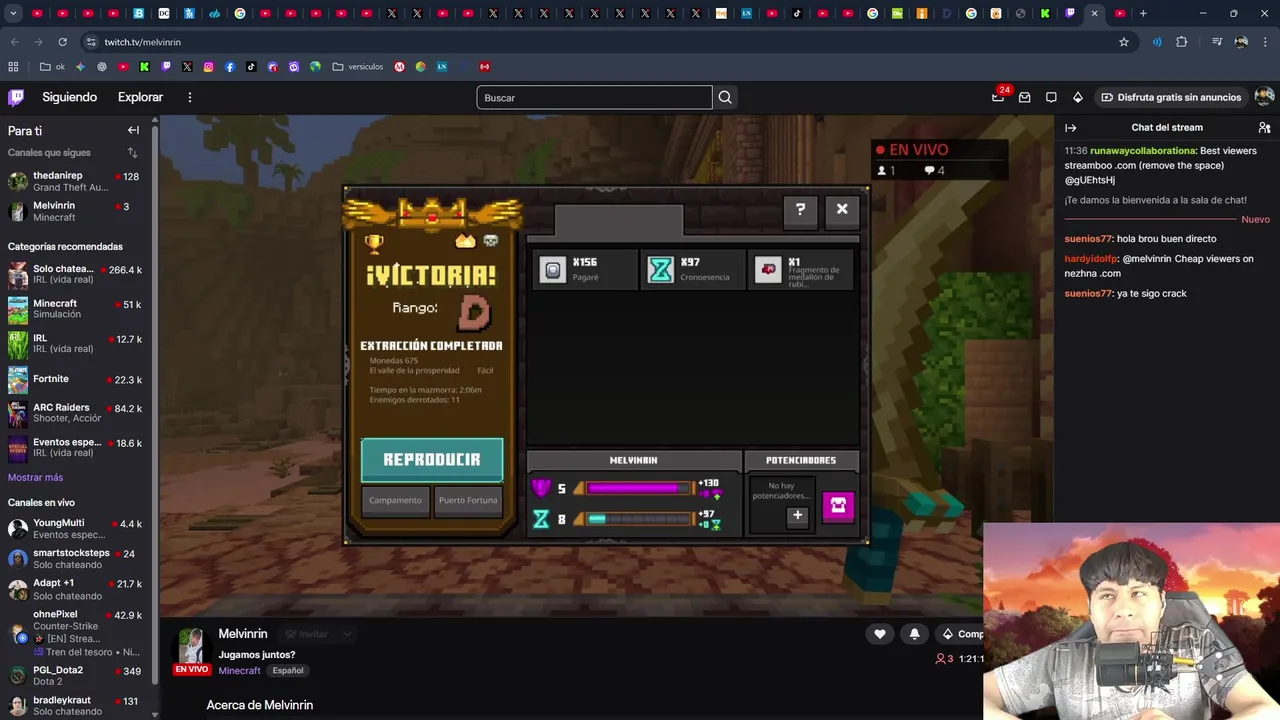Toggle notification bell for Melvinrin
The height and width of the screenshot is (720, 1280).
click(x=914, y=634)
